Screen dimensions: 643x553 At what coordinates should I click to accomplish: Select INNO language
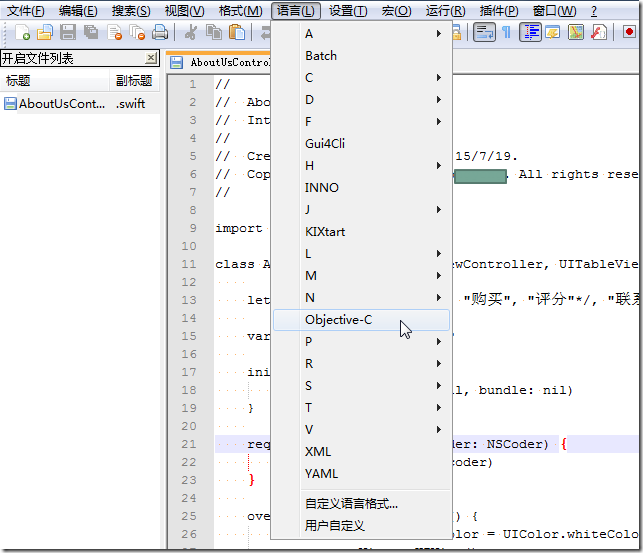click(x=361, y=188)
